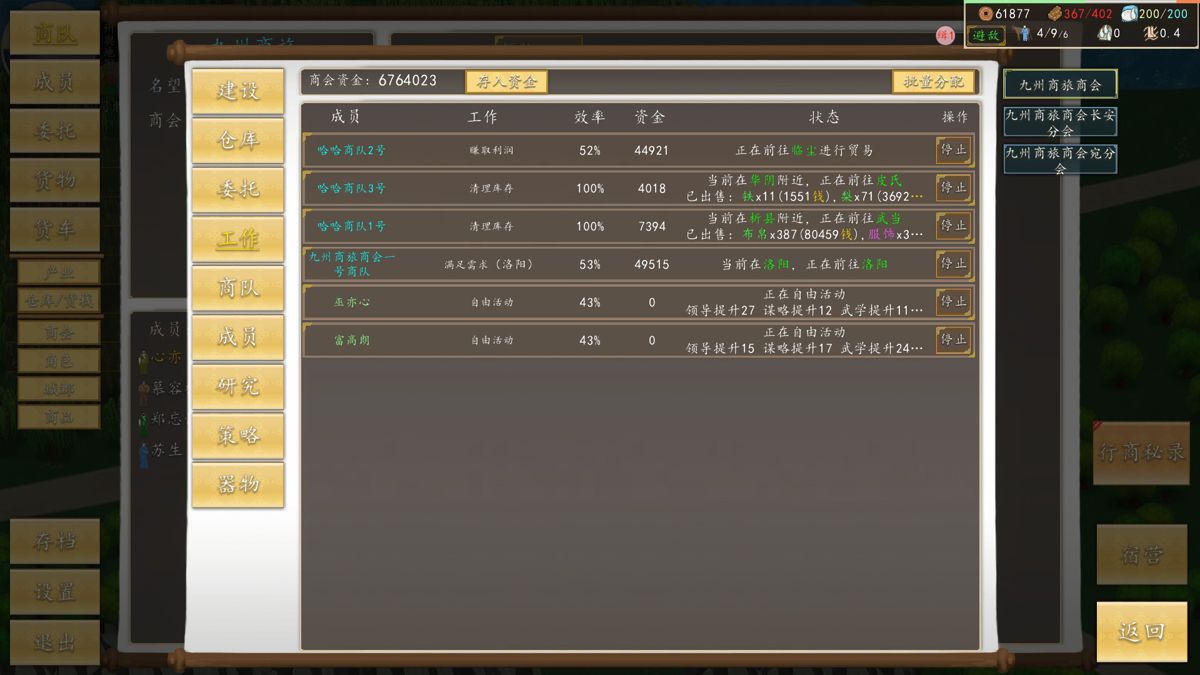This screenshot has width=1200, height=675.
Task: Click the pink round badge icon
Action: coord(945,35)
